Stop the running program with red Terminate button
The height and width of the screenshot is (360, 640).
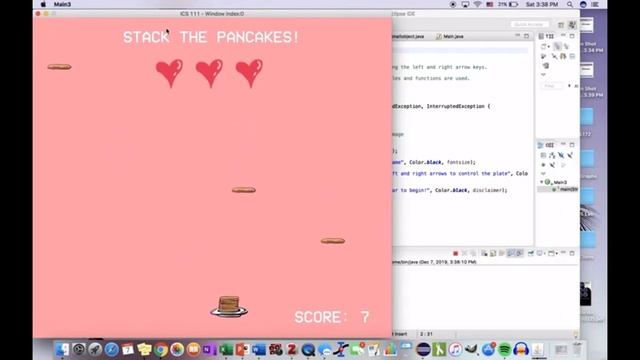[x=456, y=253]
